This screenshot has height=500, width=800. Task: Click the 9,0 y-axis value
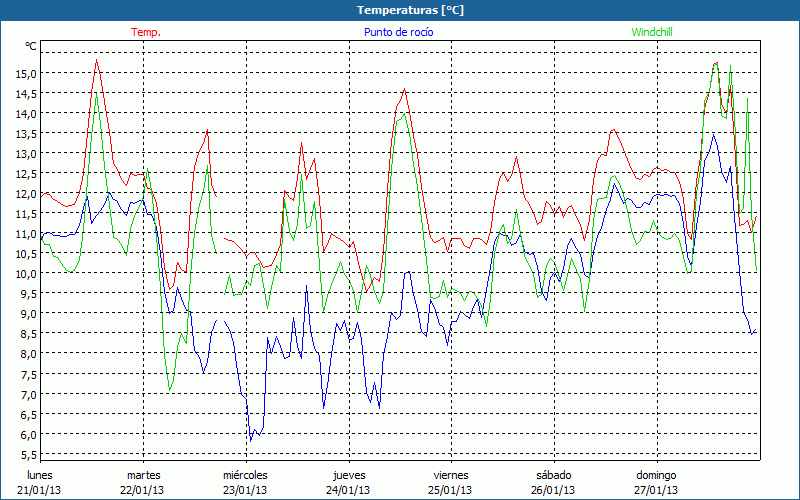pos(28,314)
